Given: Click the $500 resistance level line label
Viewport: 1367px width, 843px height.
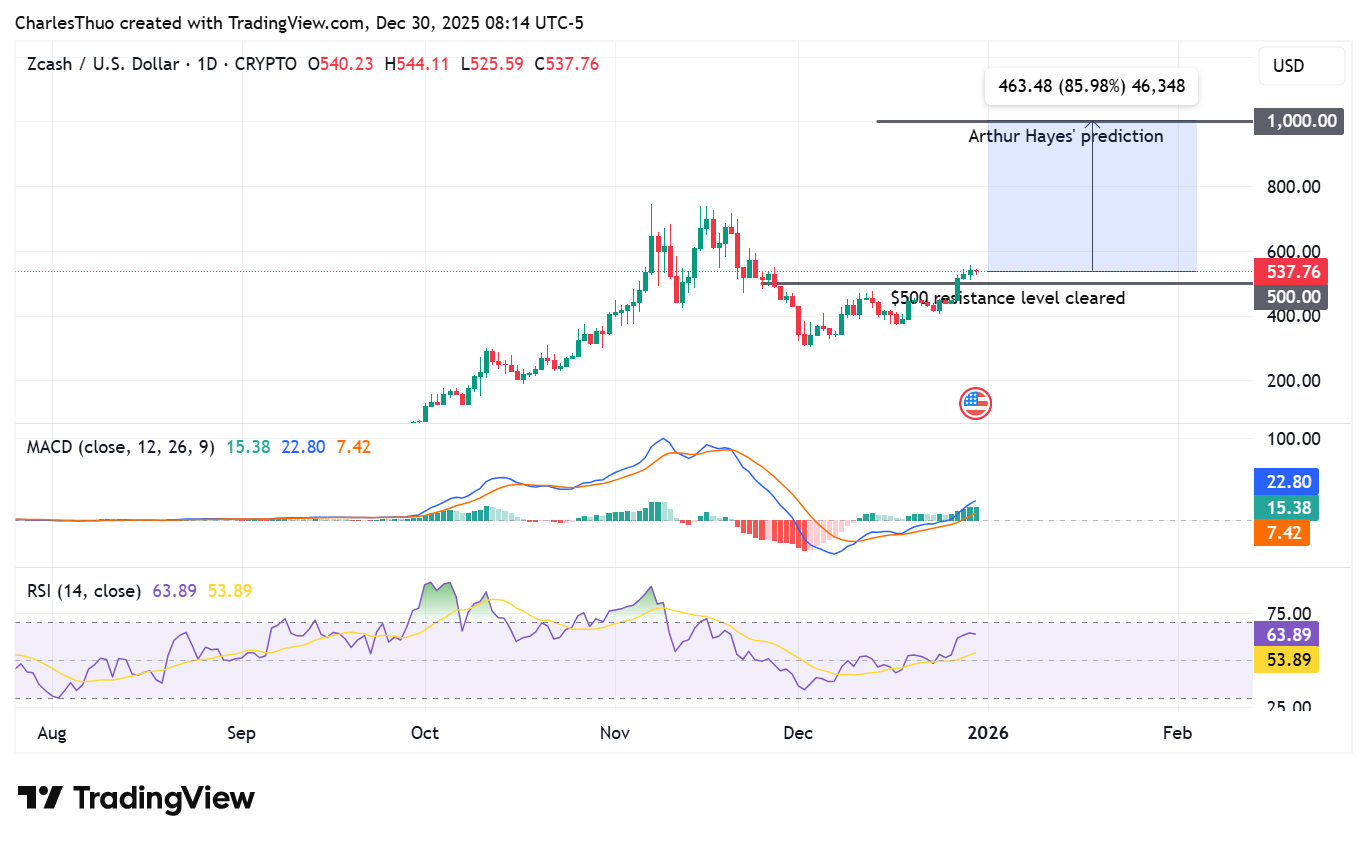Looking at the screenshot, I should tap(1007, 297).
